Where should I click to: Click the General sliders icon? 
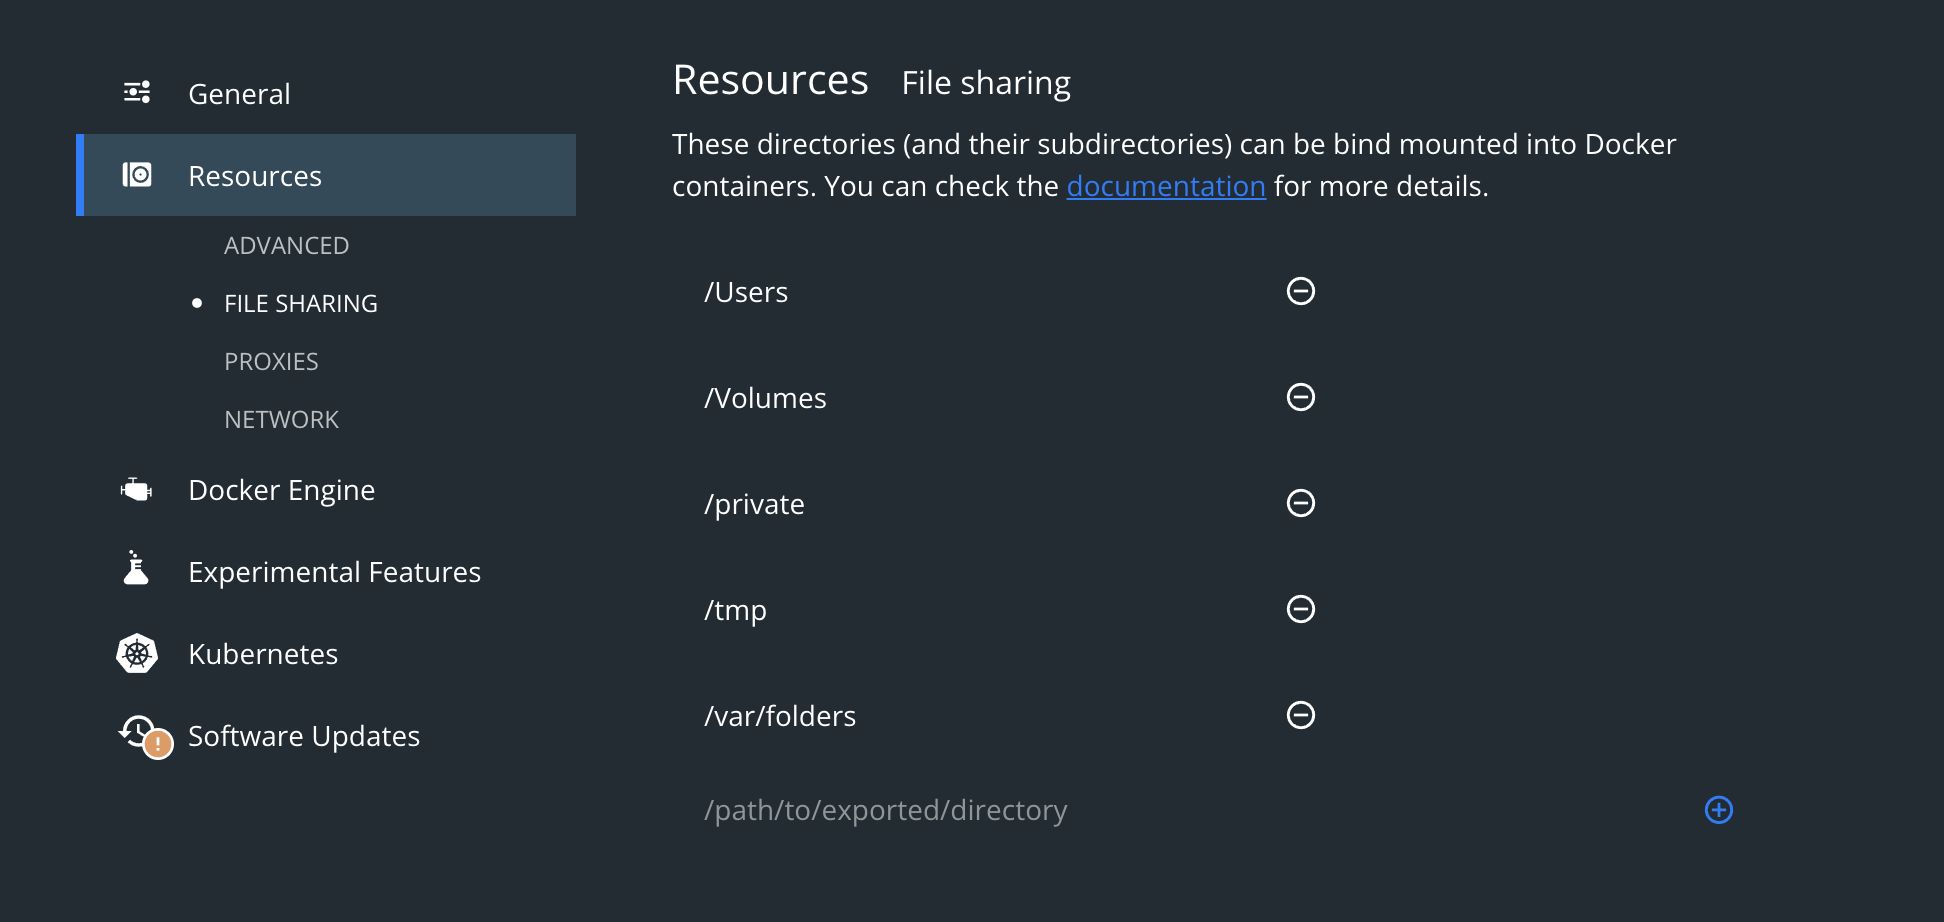coord(137,93)
